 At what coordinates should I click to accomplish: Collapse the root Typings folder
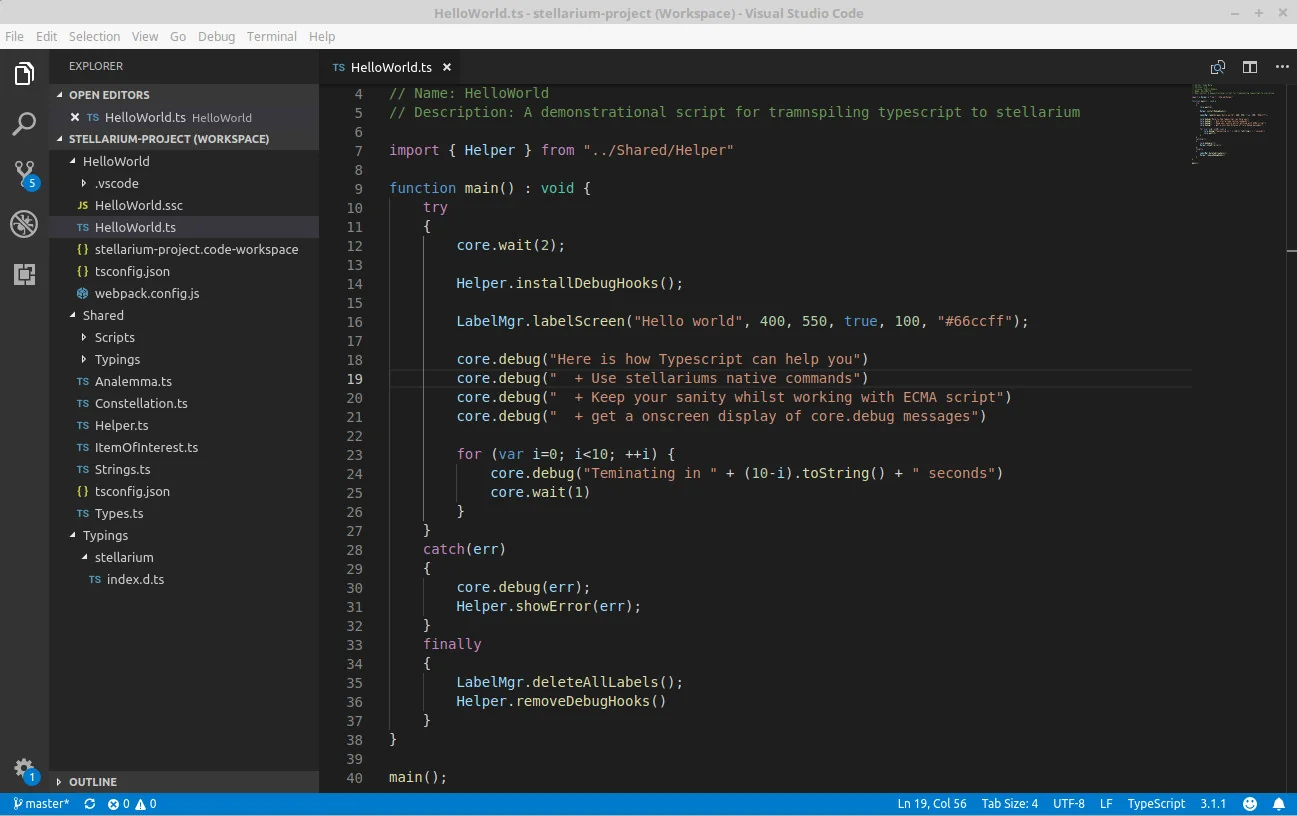pyautogui.click(x=184, y=535)
